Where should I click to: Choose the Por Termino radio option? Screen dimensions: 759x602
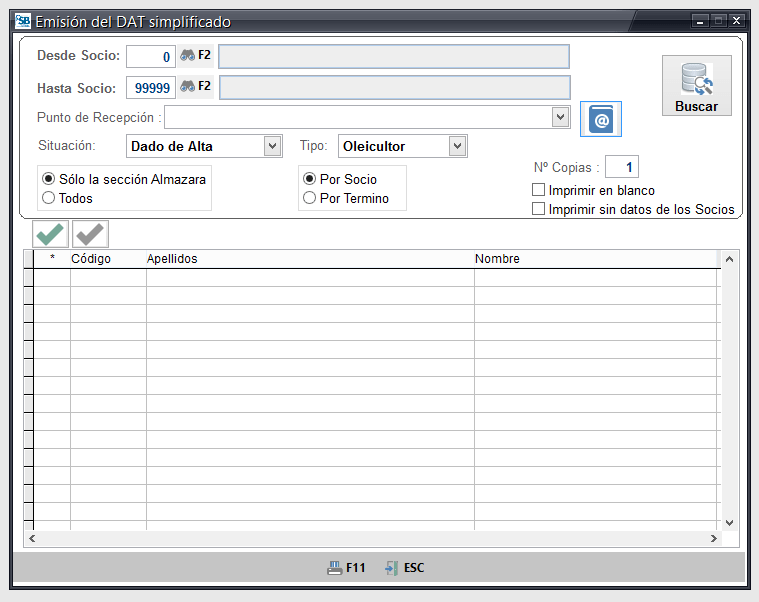click(309, 198)
